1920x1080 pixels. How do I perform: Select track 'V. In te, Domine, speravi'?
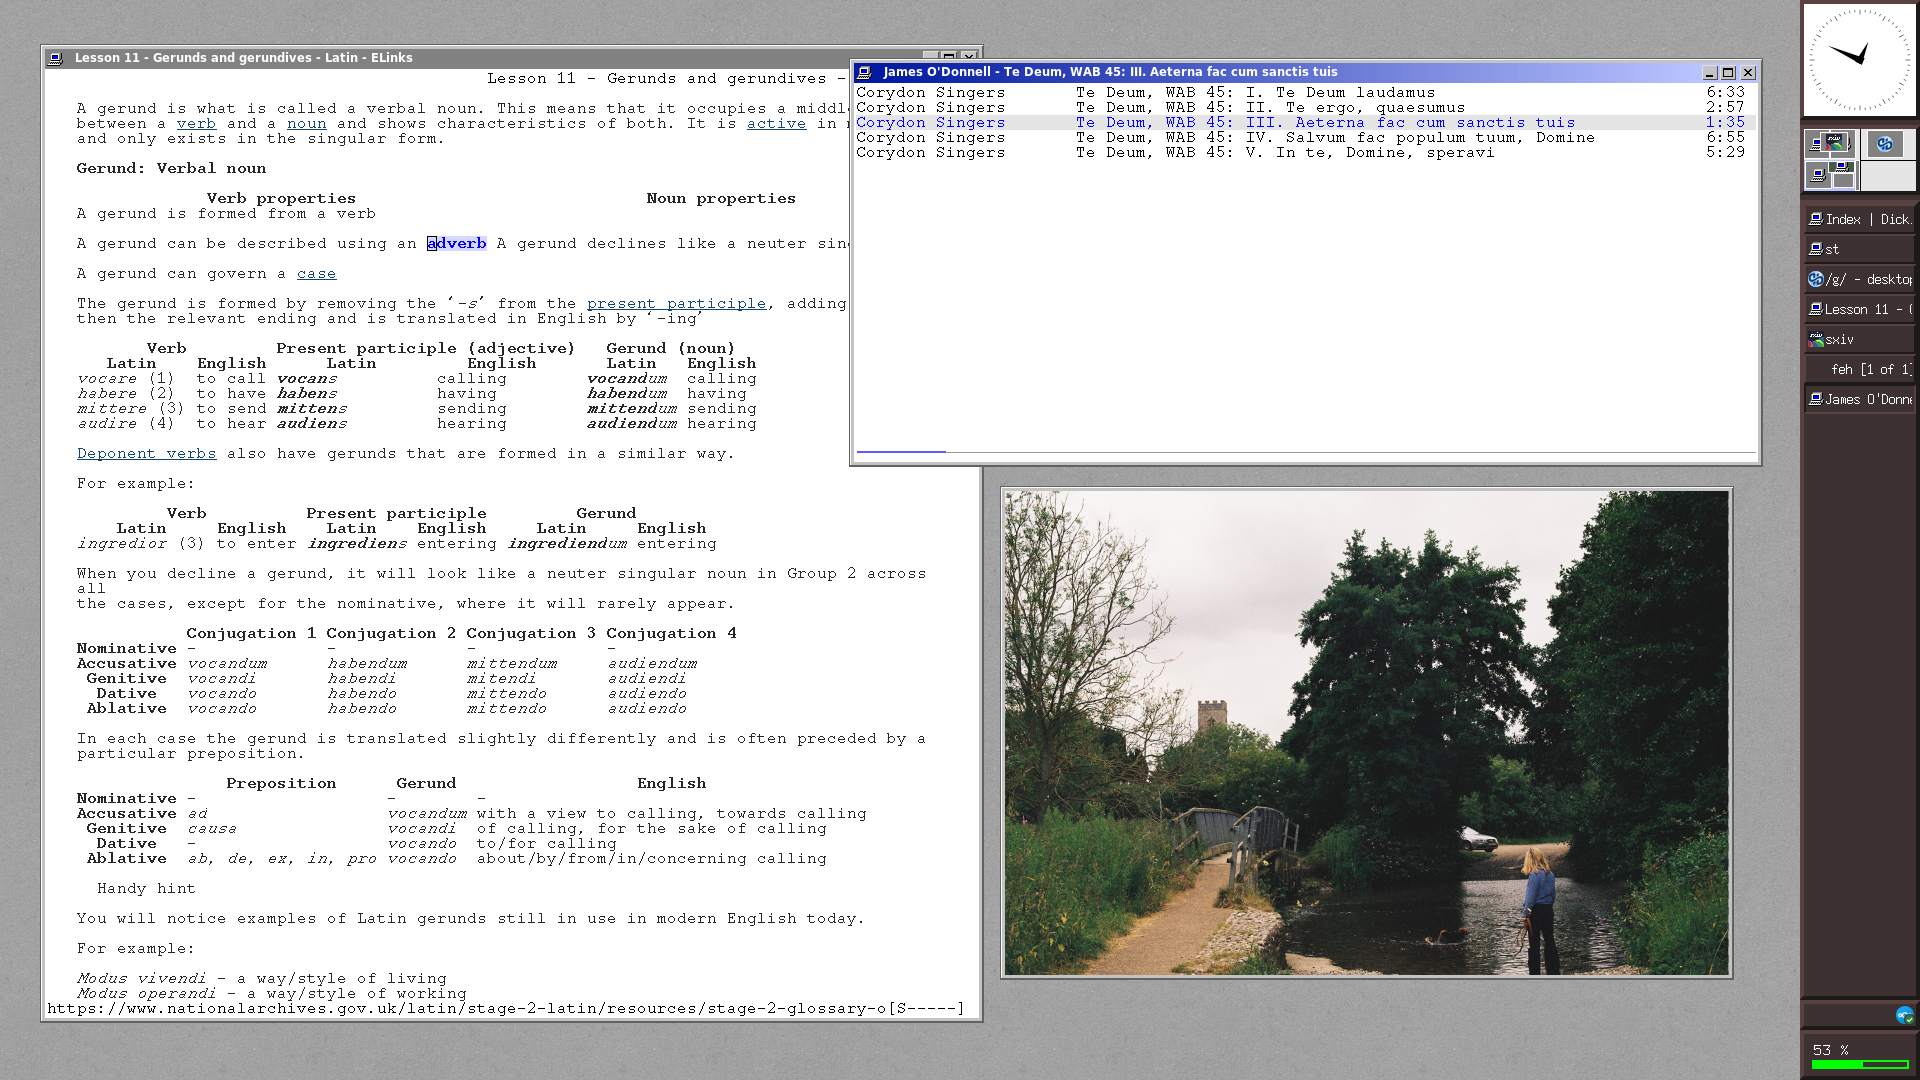pyautogui.click(x=1370, y=152)
